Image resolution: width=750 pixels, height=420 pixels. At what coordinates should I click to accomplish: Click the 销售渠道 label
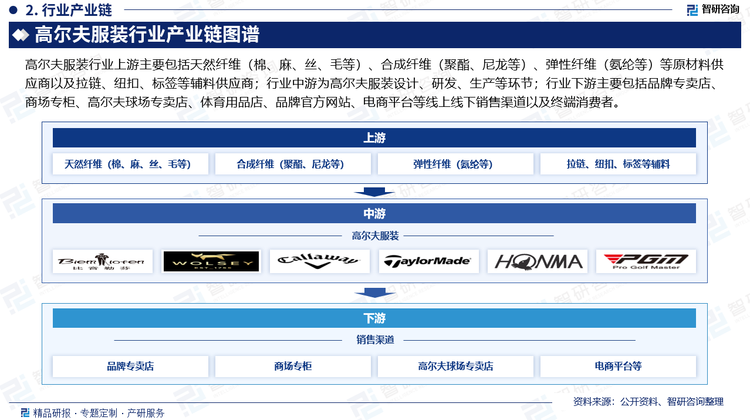pyautogui.click(x=375, y=340)
